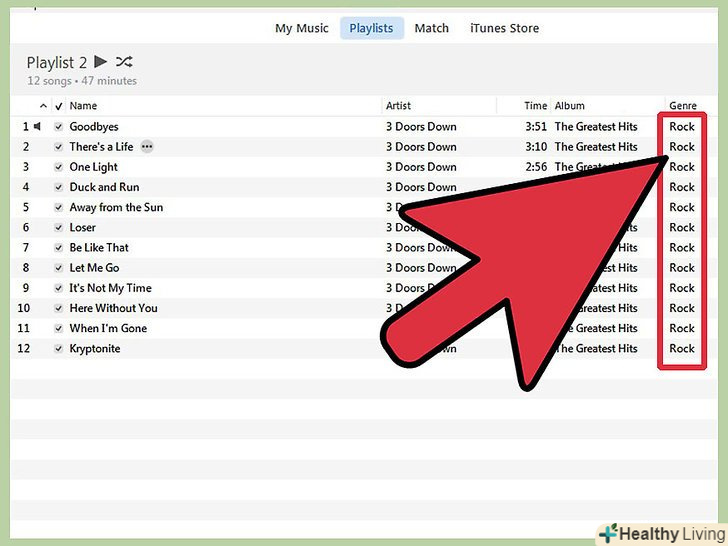Click the Healthy Living logo icon
Screen dimensions: 728x546
pos(607,532)
